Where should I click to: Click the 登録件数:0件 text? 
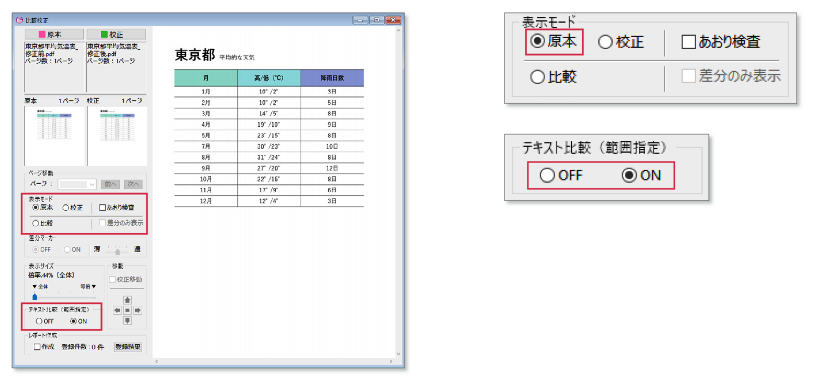[82, 347]
